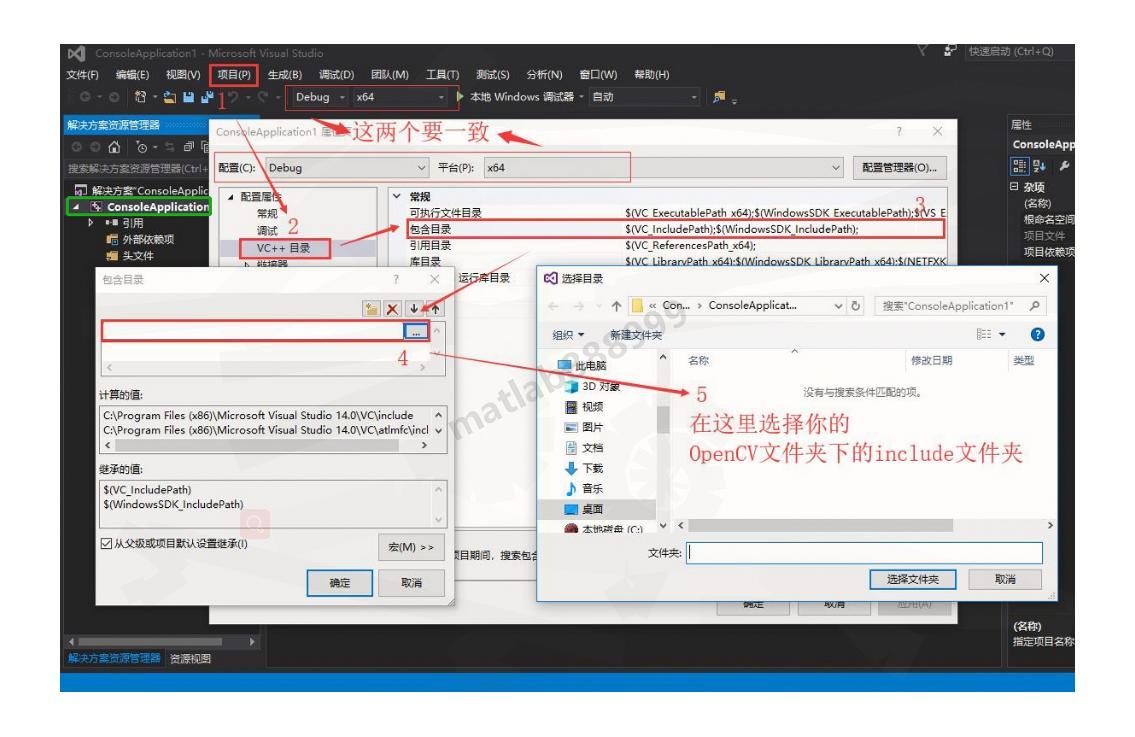Open the view options dropdown in 选择目录 dialog
Image resolution: width=1135 pixels, height=737 pixels.
pyautogui.click(x=1002, y=334)
